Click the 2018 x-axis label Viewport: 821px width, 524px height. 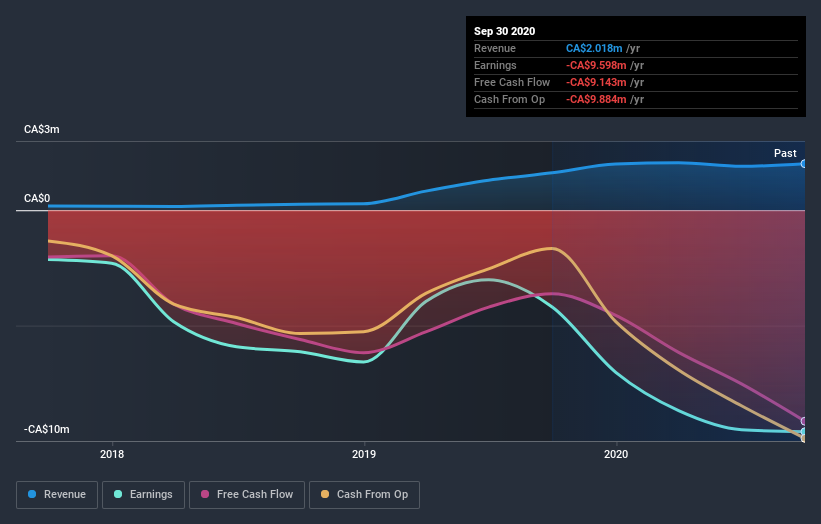coord(112,454)
